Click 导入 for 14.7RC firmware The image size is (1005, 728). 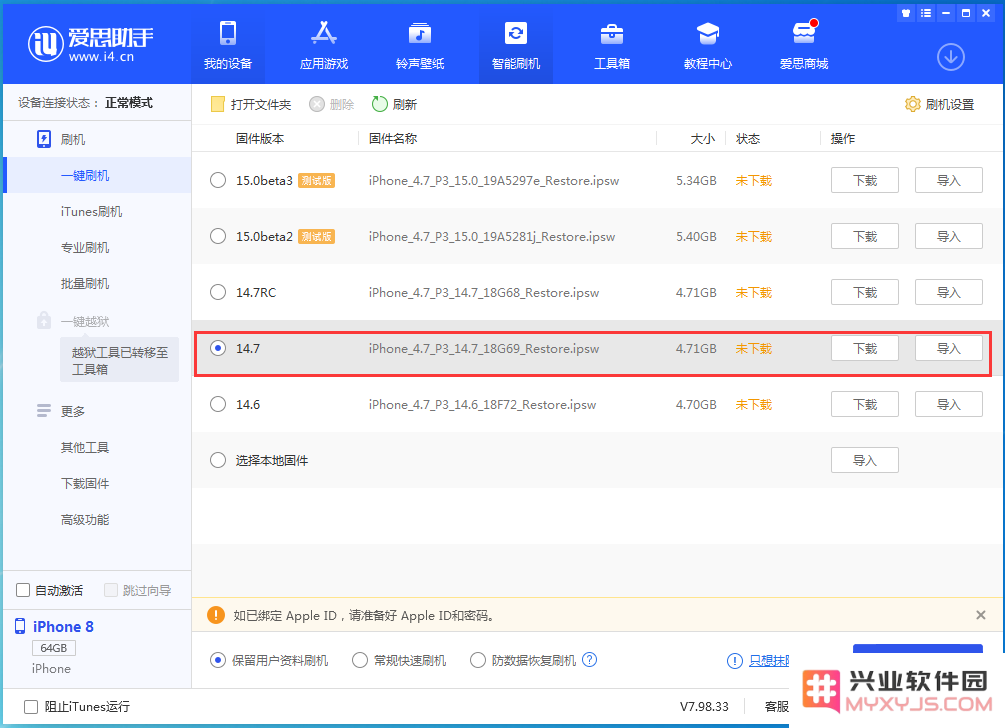point(949,292)
